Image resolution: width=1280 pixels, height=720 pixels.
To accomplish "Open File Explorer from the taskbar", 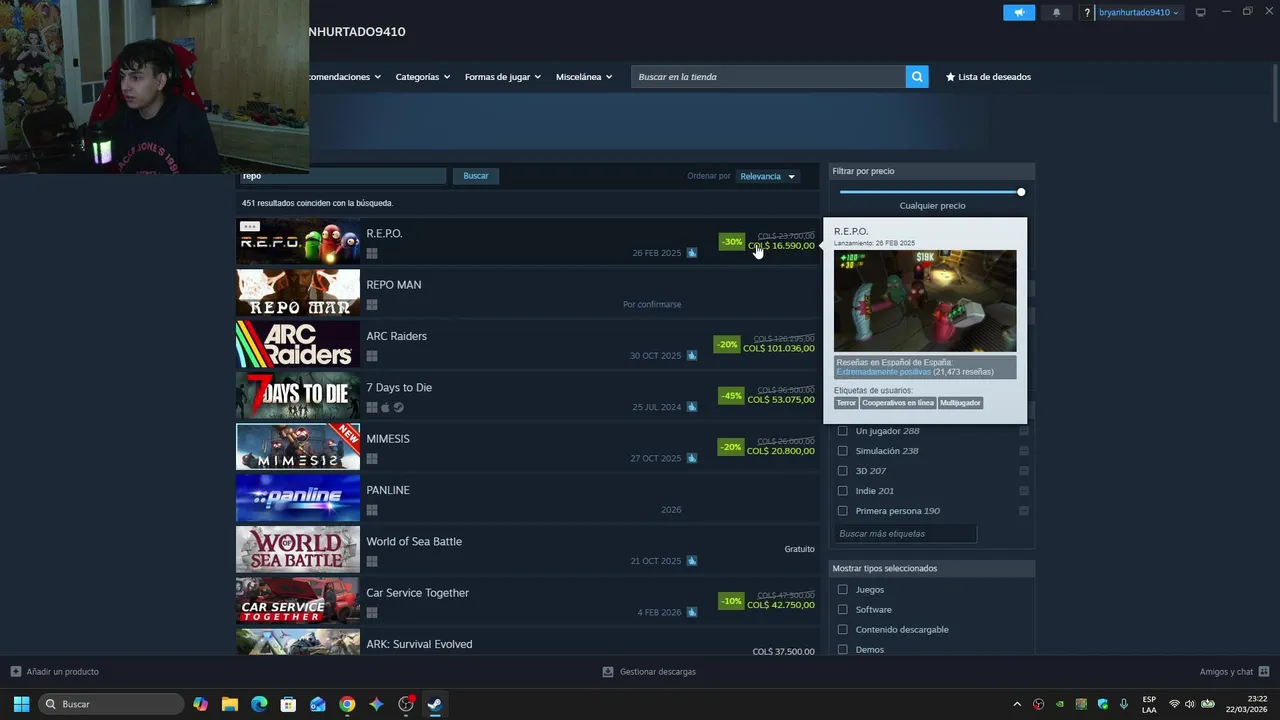I will tap(229, 704).
